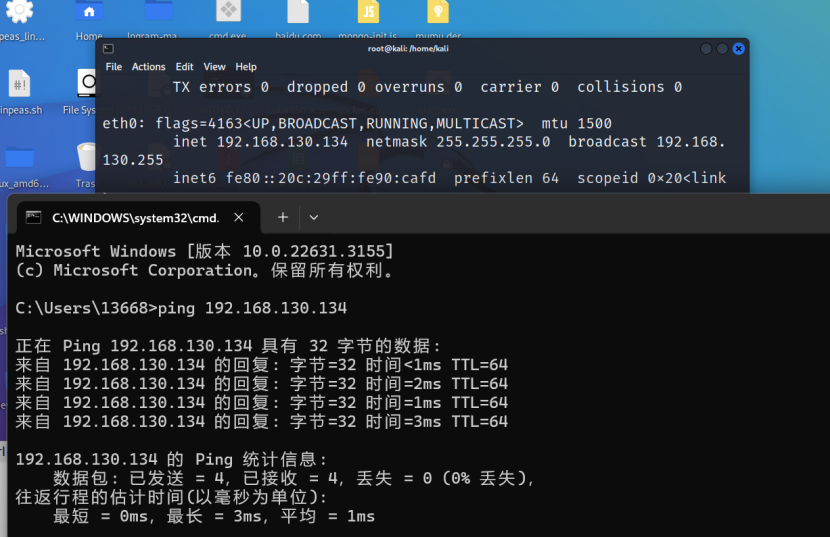Click the Microsoft Windows version 10.0.22631.3155 line
Viewport: 830px width, 538px height.
point(204,251)
